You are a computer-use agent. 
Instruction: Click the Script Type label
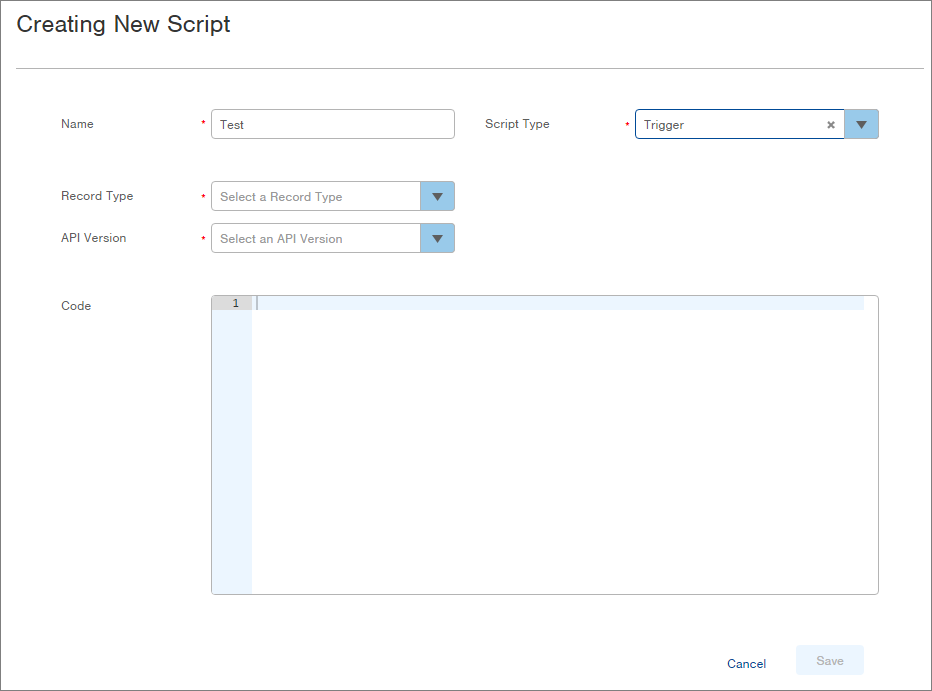click(517, 124)
